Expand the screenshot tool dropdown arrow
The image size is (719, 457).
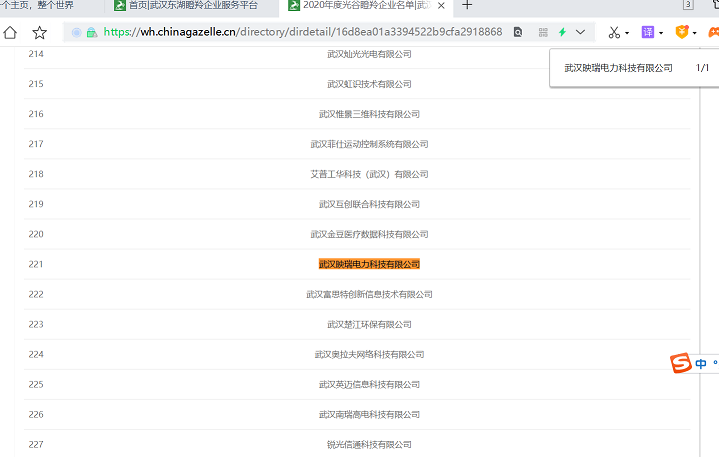pos(627,33)
